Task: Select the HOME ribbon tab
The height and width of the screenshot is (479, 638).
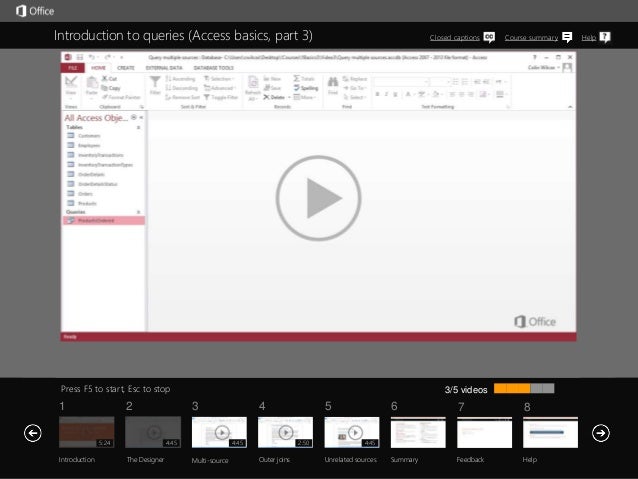Action: (x=98, y=68)
